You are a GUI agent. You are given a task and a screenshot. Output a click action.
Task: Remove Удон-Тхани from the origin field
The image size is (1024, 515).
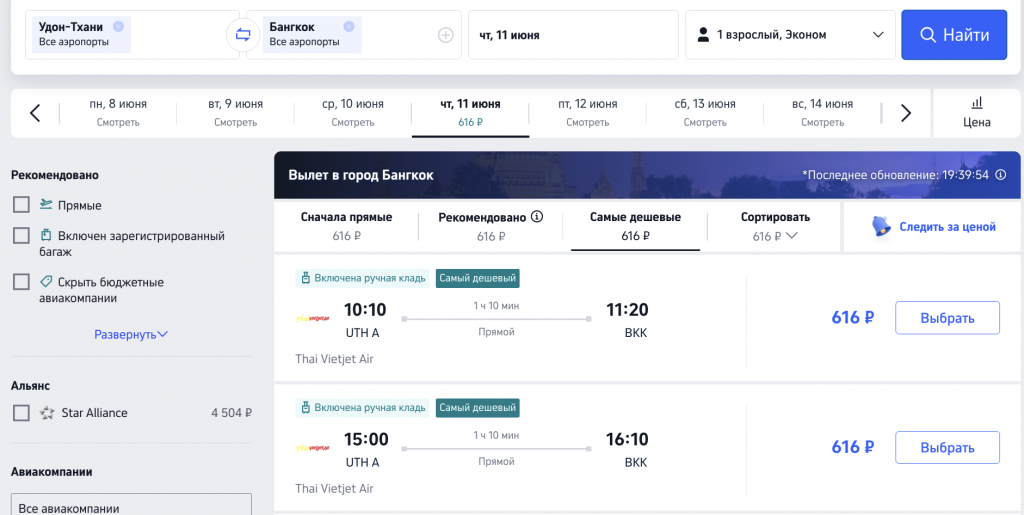point(119,26)
